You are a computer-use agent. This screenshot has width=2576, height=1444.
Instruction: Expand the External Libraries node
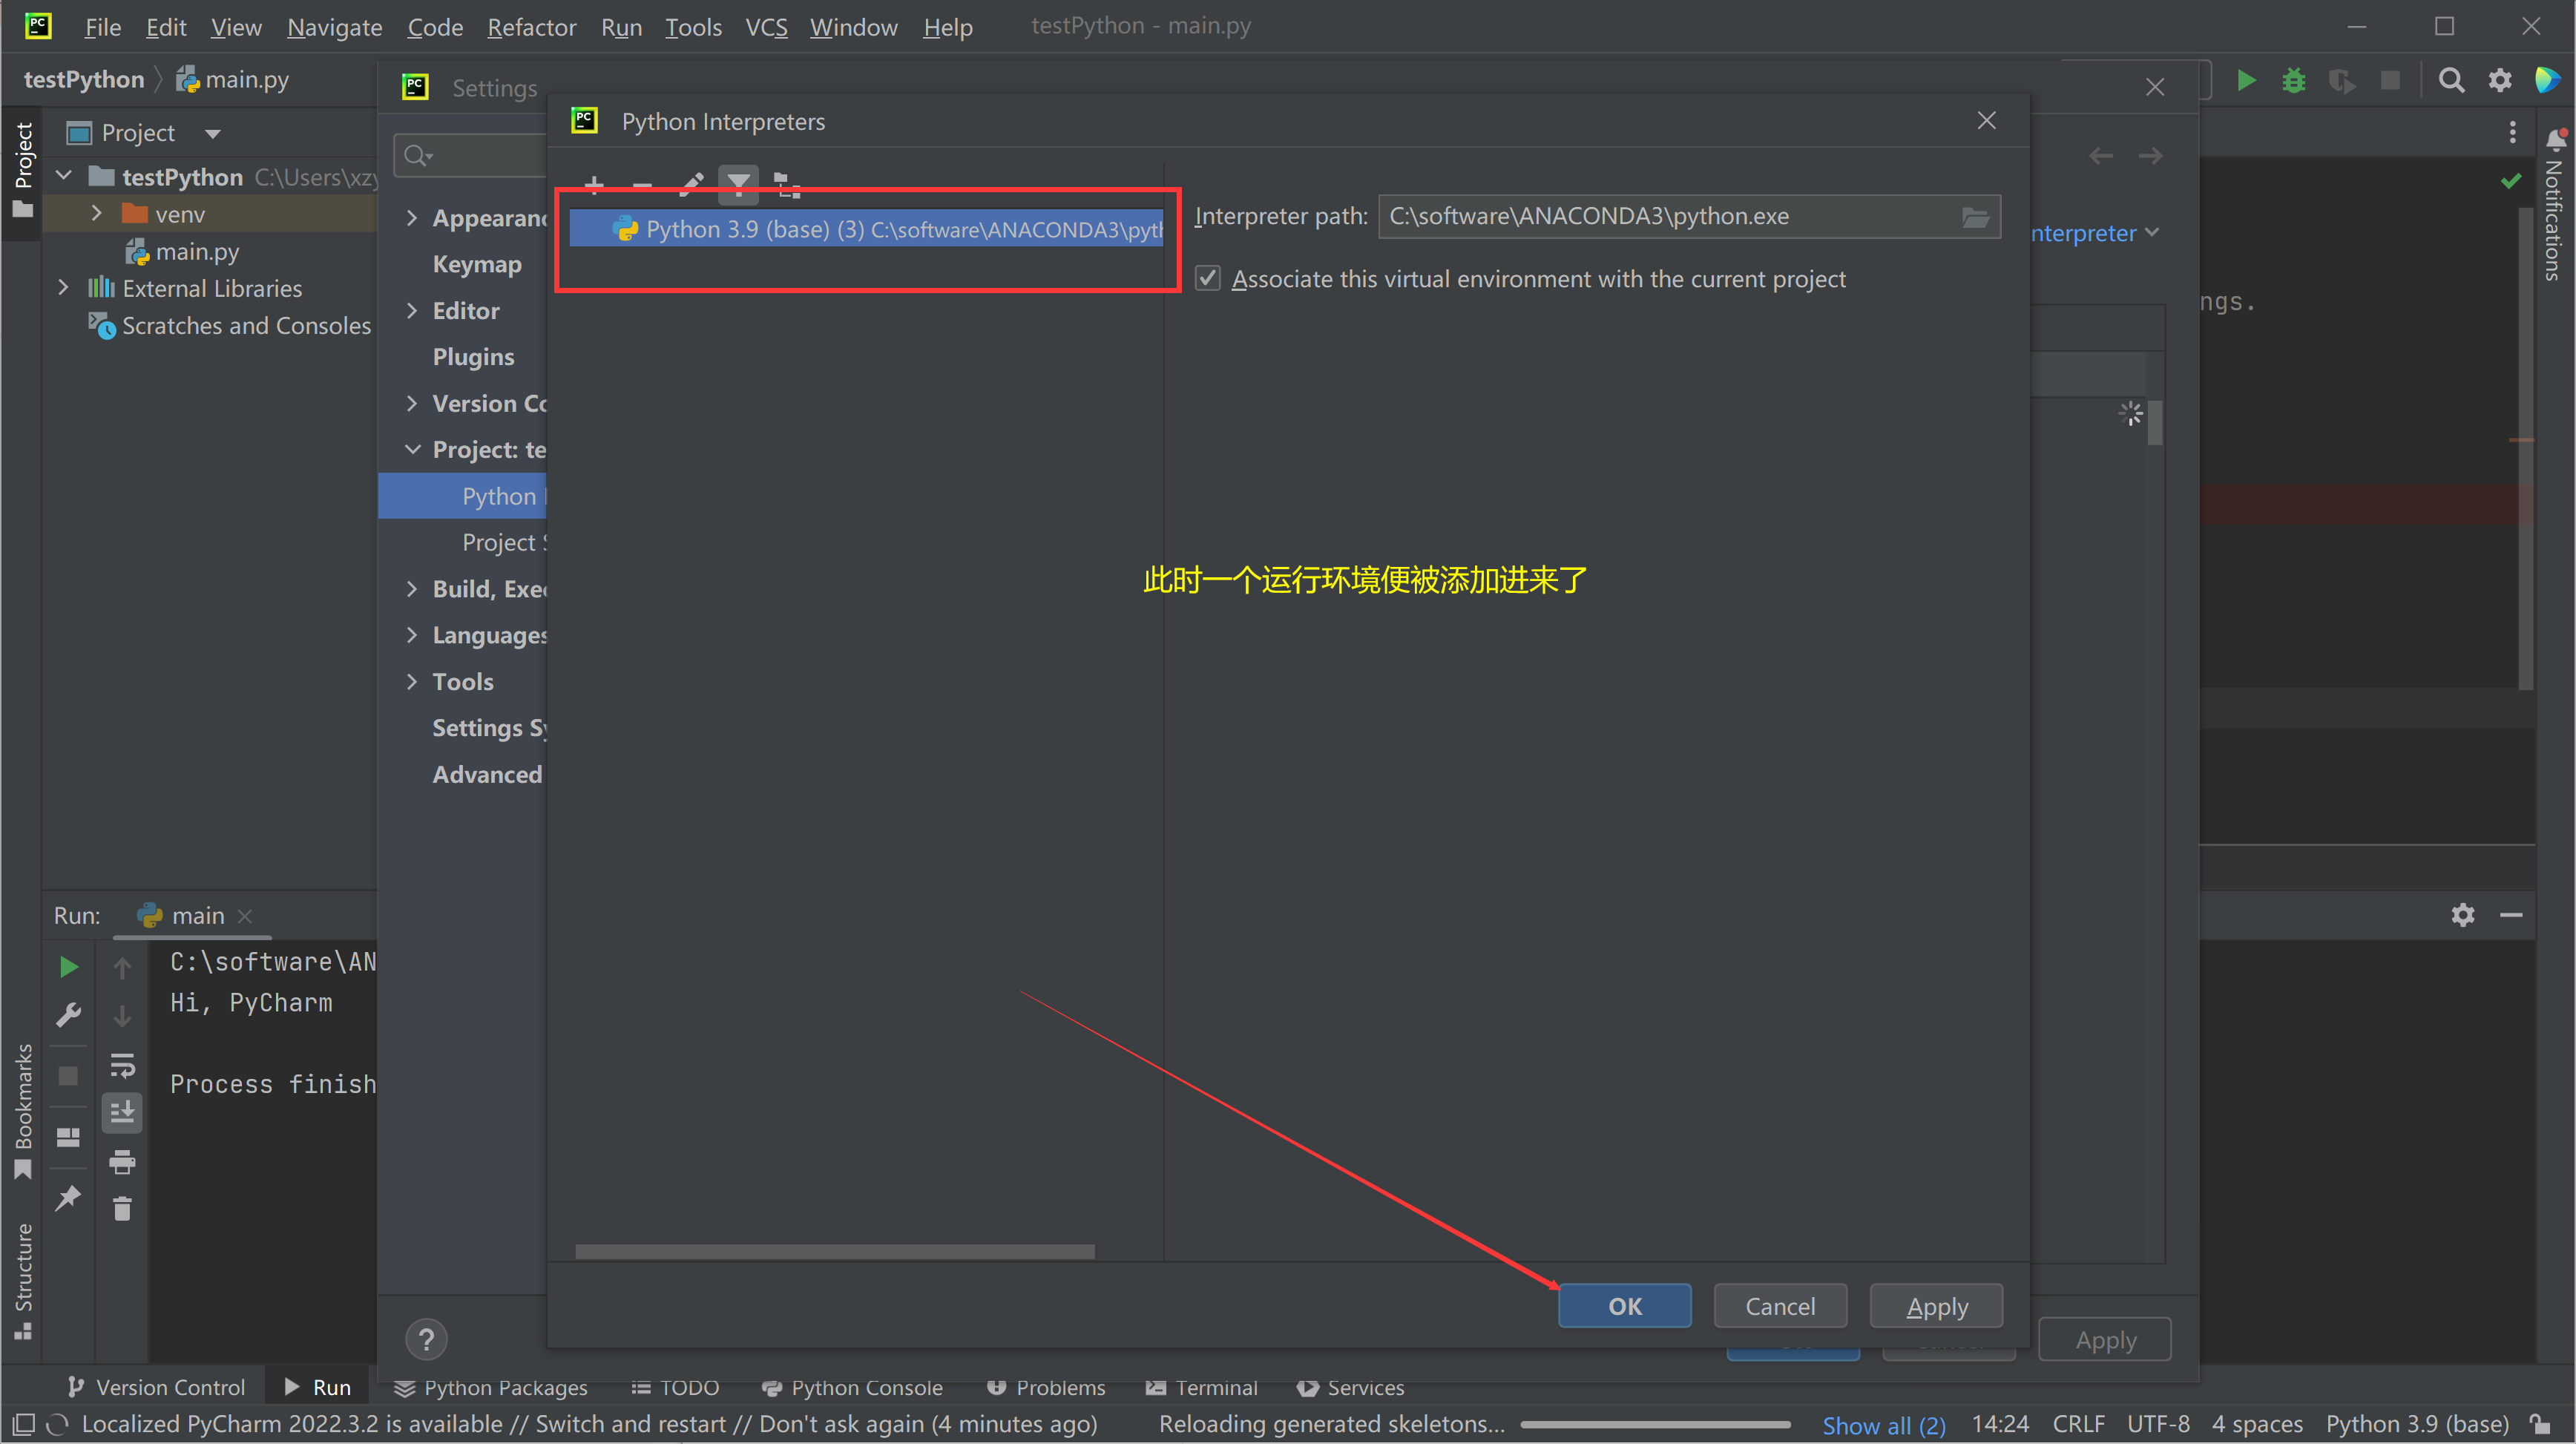coord(64,288)
